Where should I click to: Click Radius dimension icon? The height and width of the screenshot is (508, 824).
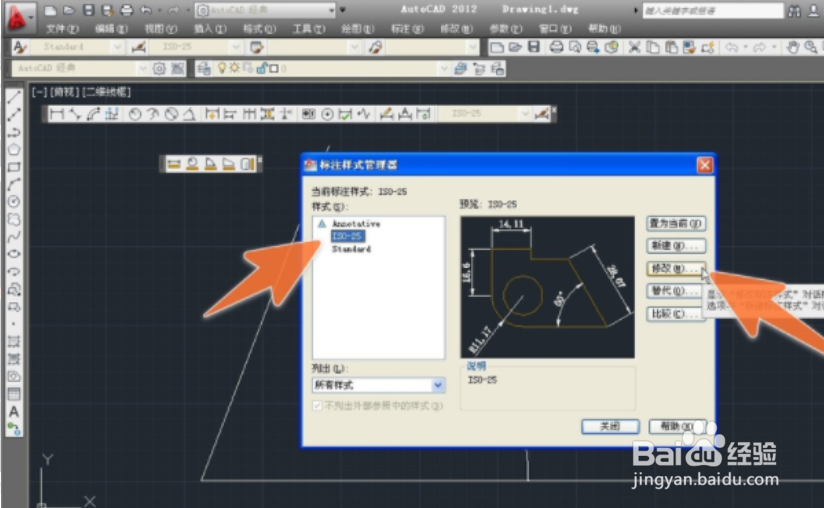pyautogui.click(x=135, y=113)
